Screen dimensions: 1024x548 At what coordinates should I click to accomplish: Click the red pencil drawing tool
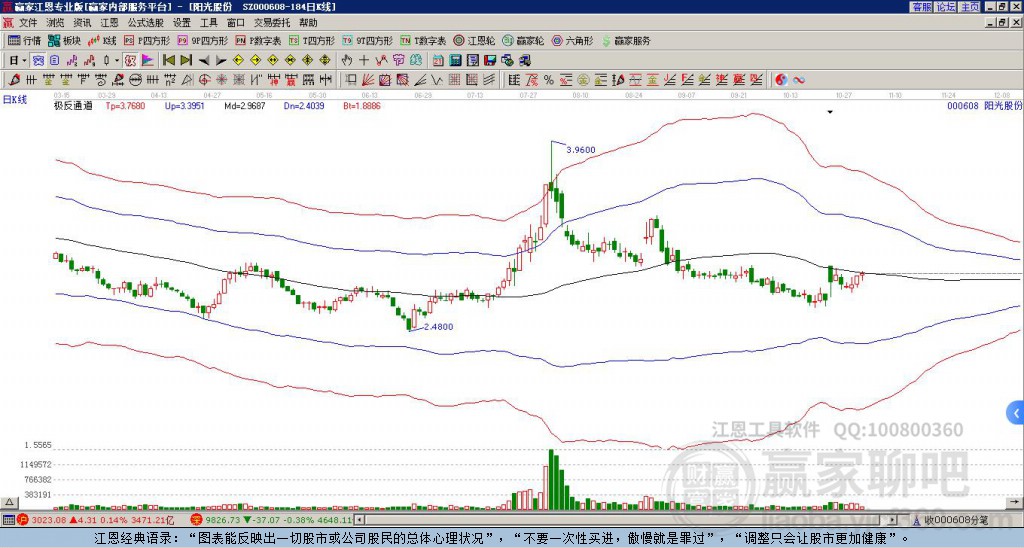point(14,80)
